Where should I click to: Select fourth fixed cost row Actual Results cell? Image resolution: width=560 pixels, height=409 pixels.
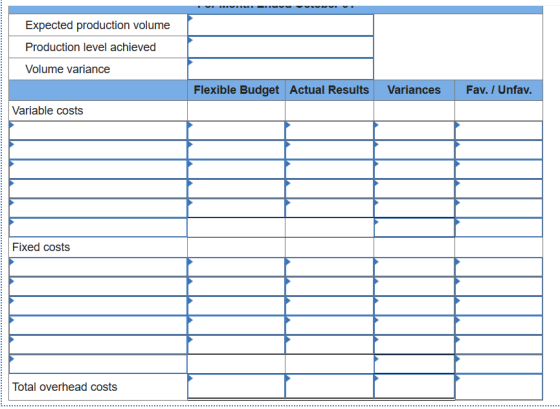pyautogui.click(x=329, y=325)
